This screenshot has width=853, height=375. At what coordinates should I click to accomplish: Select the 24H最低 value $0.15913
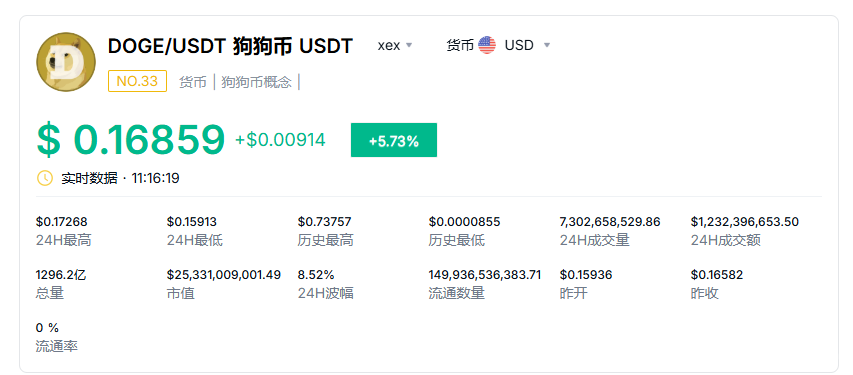pos(191,222)
